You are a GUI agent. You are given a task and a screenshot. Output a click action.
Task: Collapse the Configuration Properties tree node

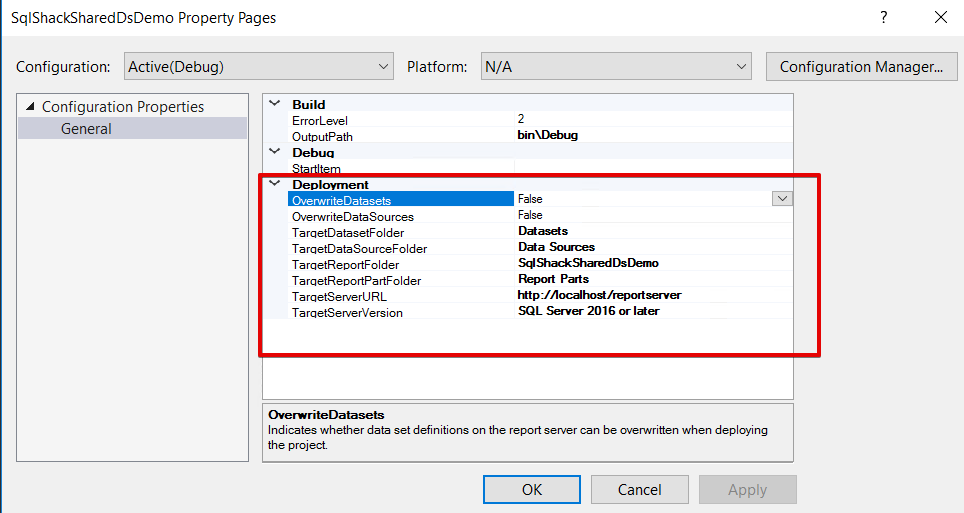click(30, 107)
